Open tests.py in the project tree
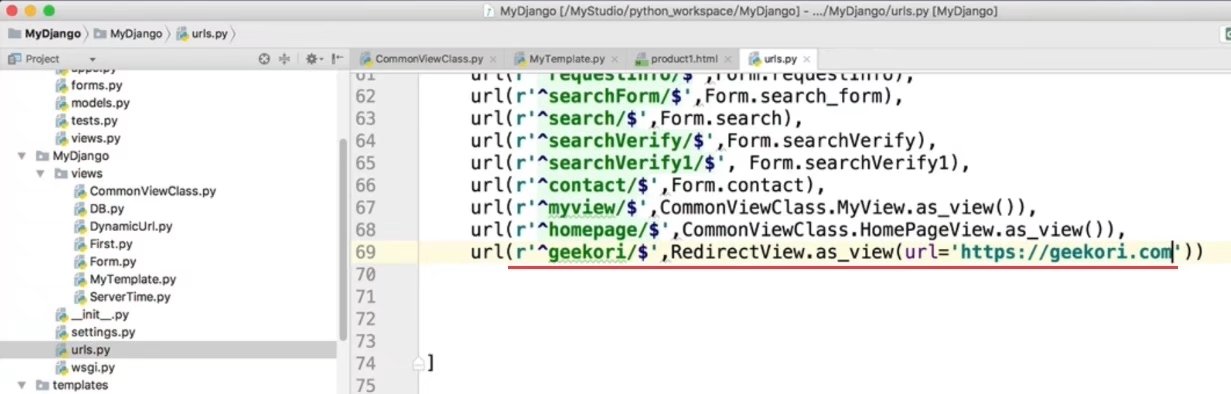The image size is (1231, 394). click(94, 121)
